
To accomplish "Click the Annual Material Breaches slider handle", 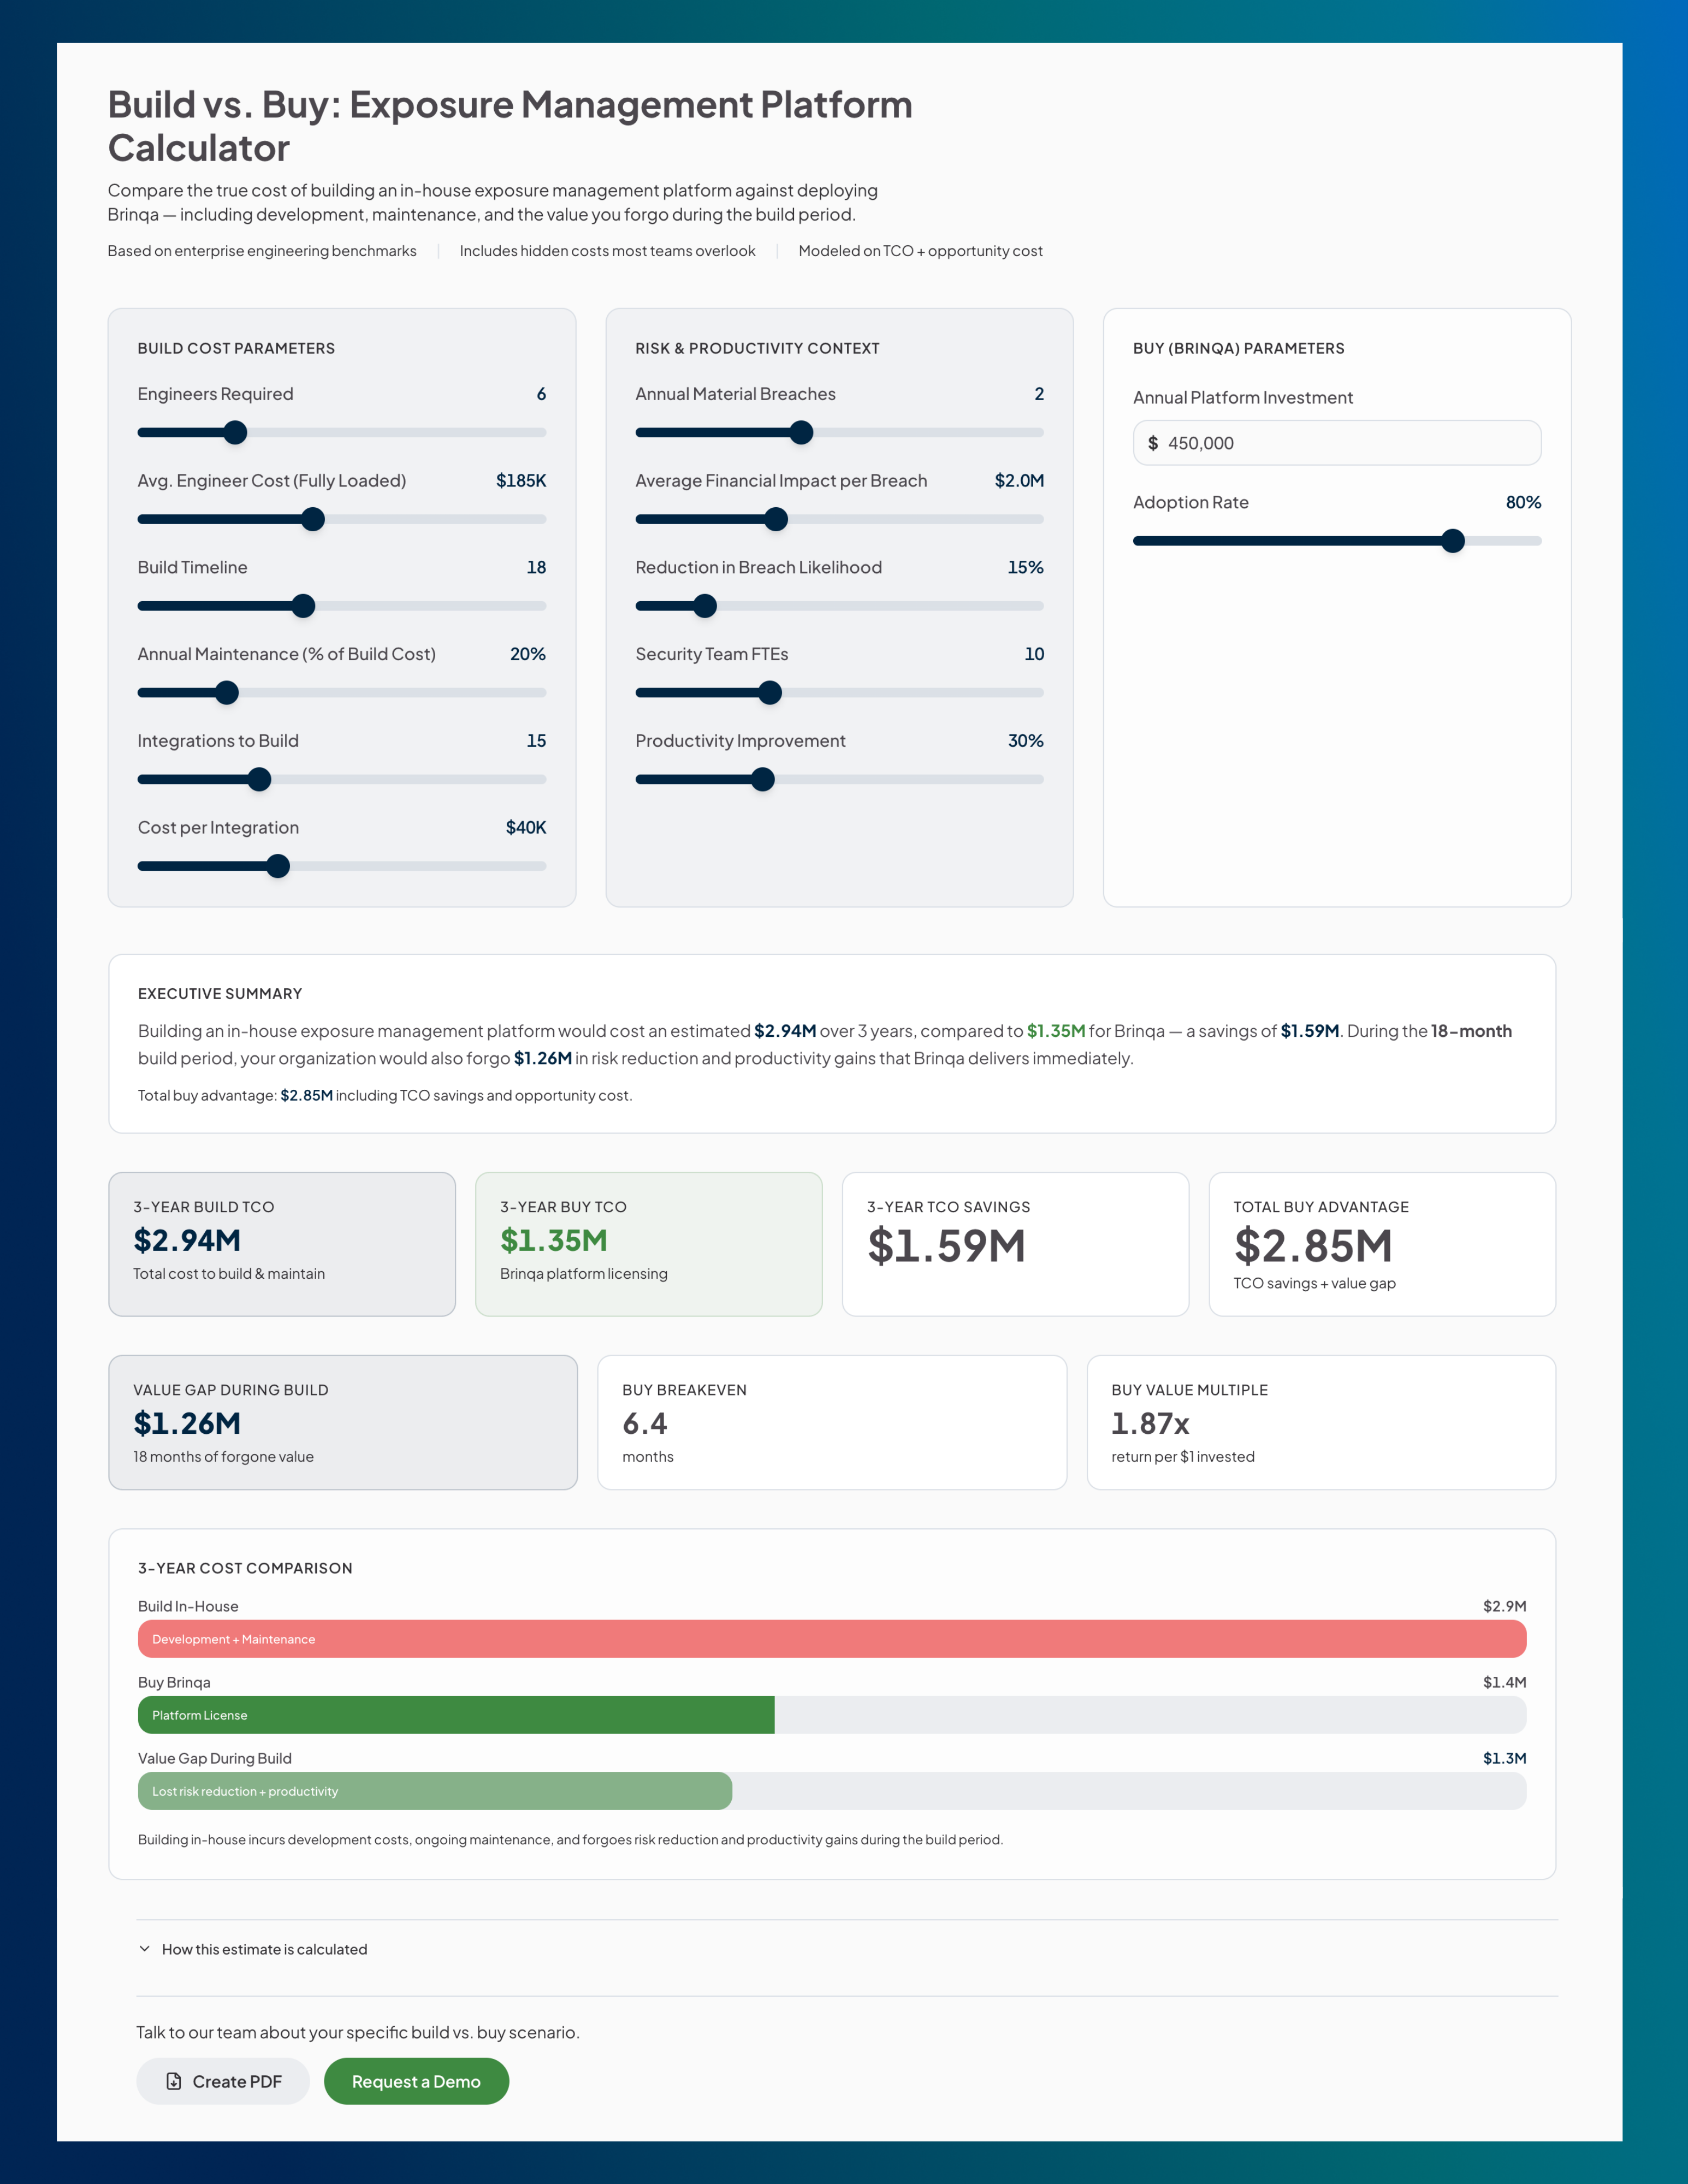I will click(801, 433).
